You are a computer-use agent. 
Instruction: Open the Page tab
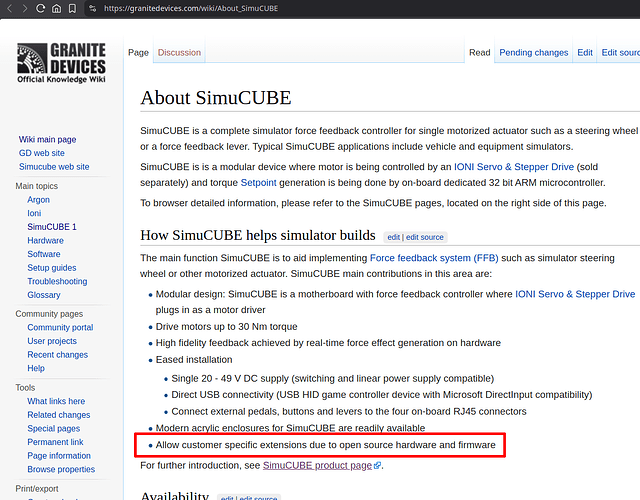pyautogui.click(x=138, y=53)
